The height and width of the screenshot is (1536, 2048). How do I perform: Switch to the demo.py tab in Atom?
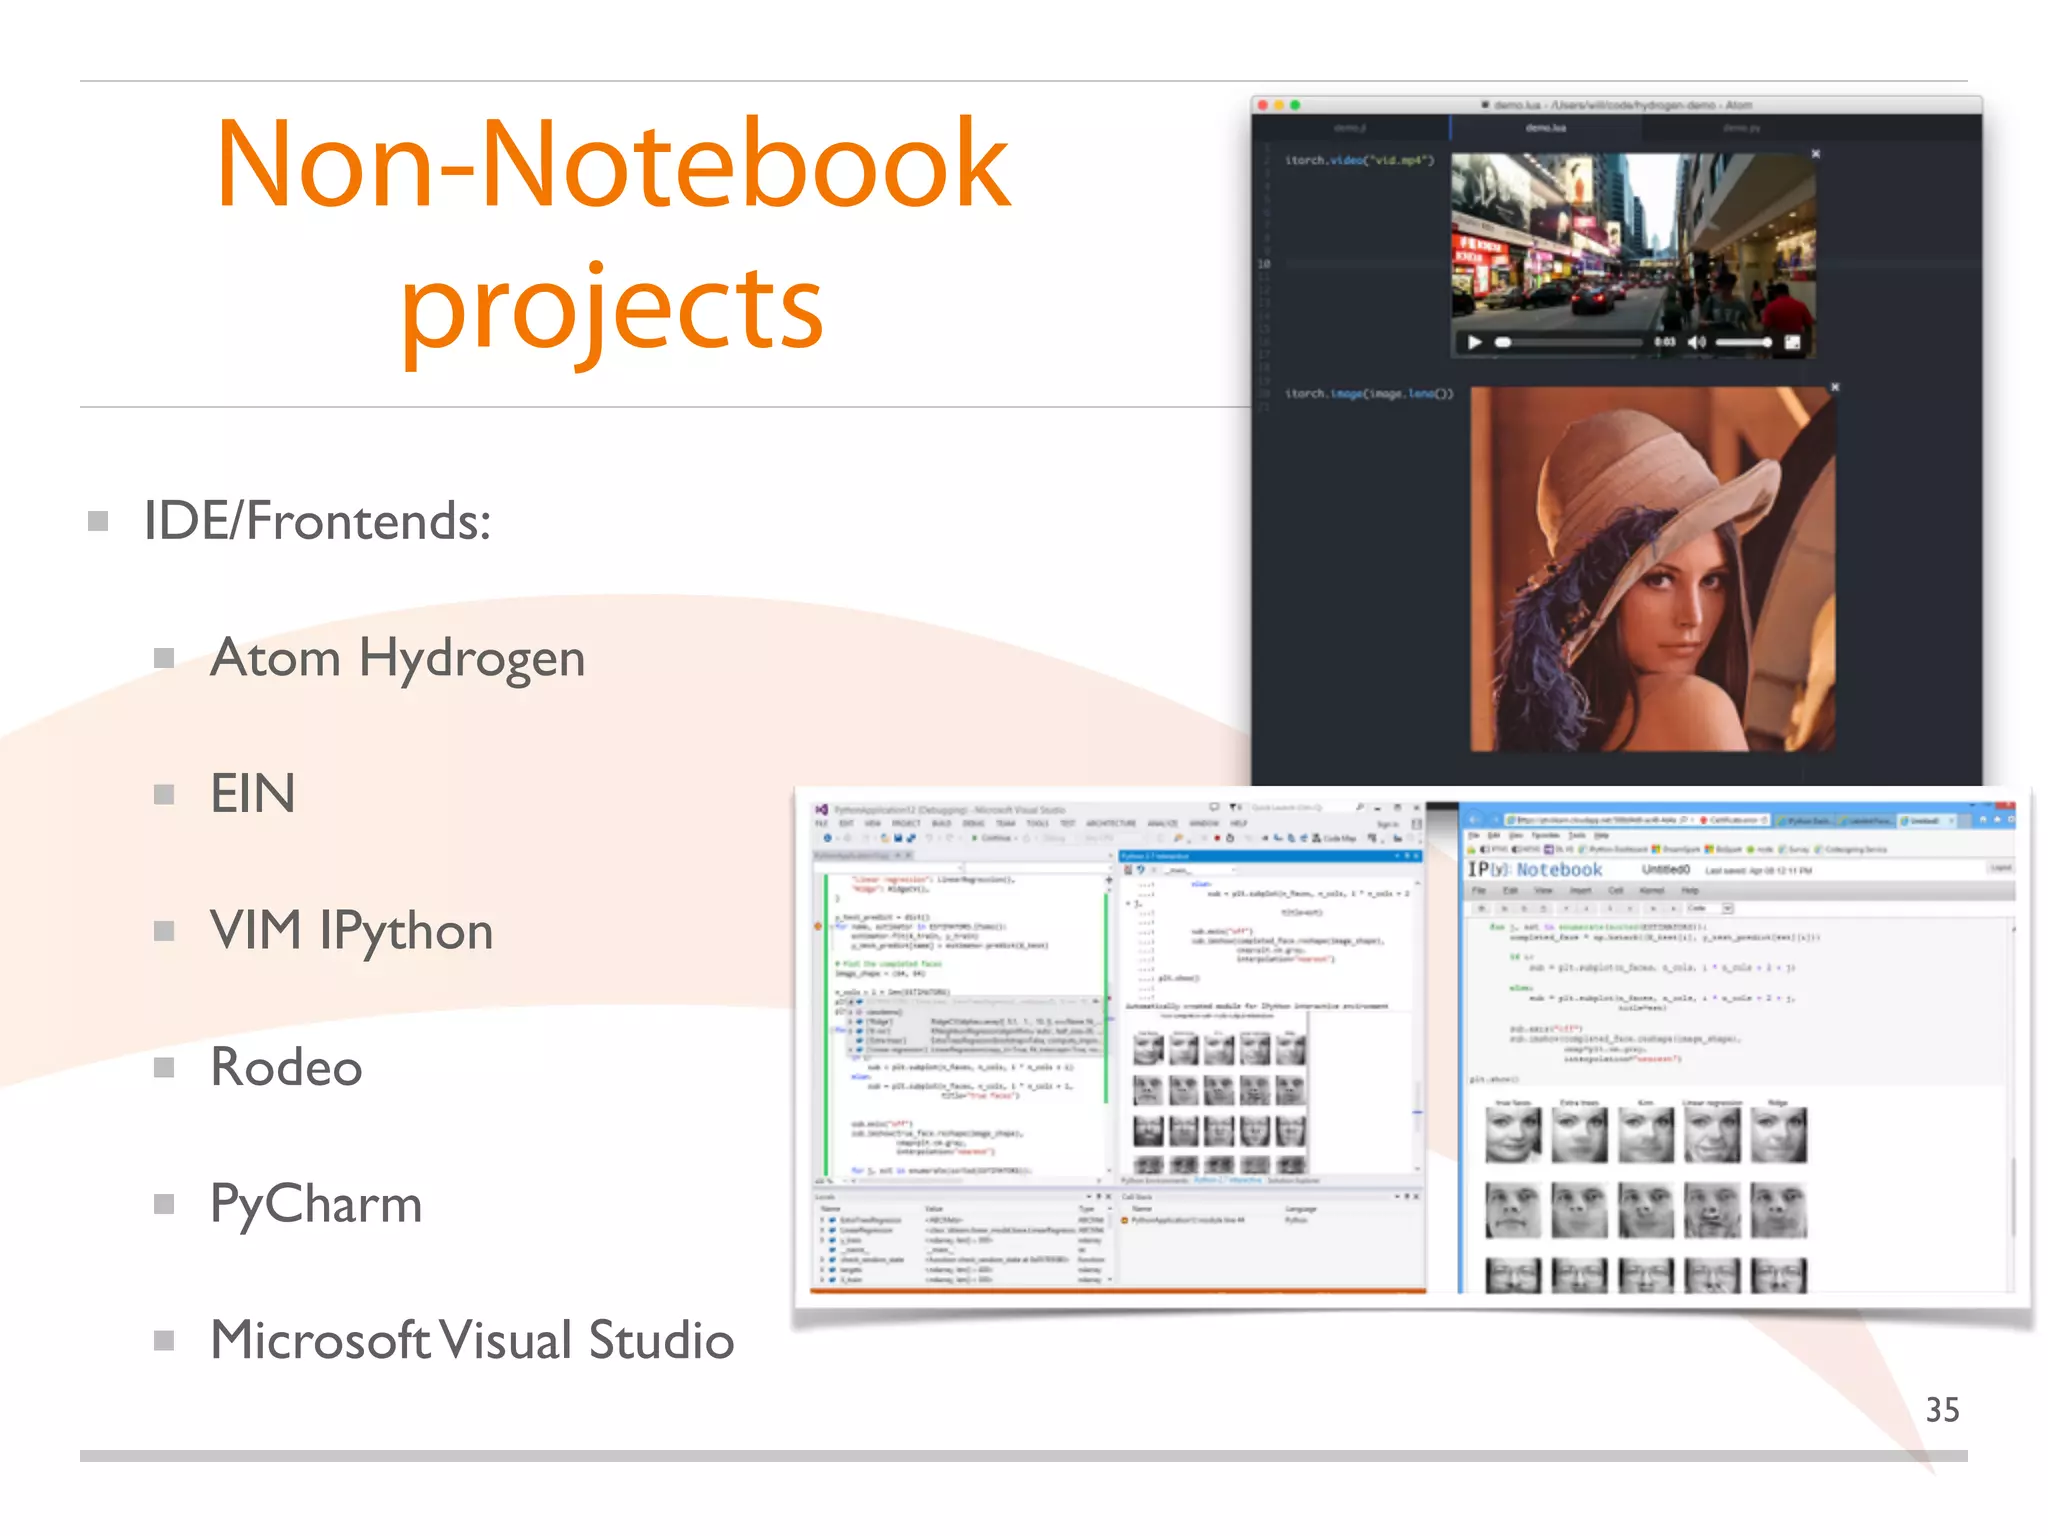point(1740,128)
